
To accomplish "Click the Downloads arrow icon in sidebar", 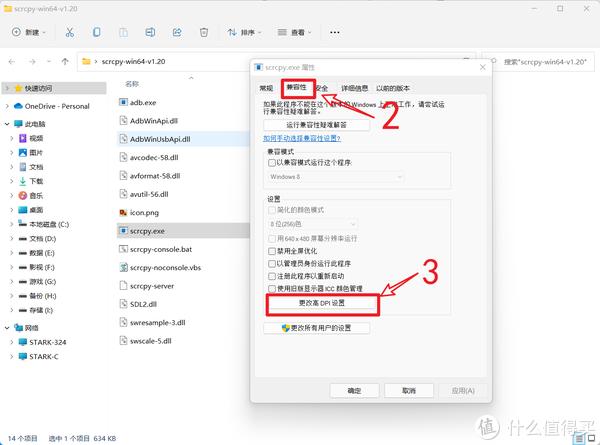I will [23, 181].
